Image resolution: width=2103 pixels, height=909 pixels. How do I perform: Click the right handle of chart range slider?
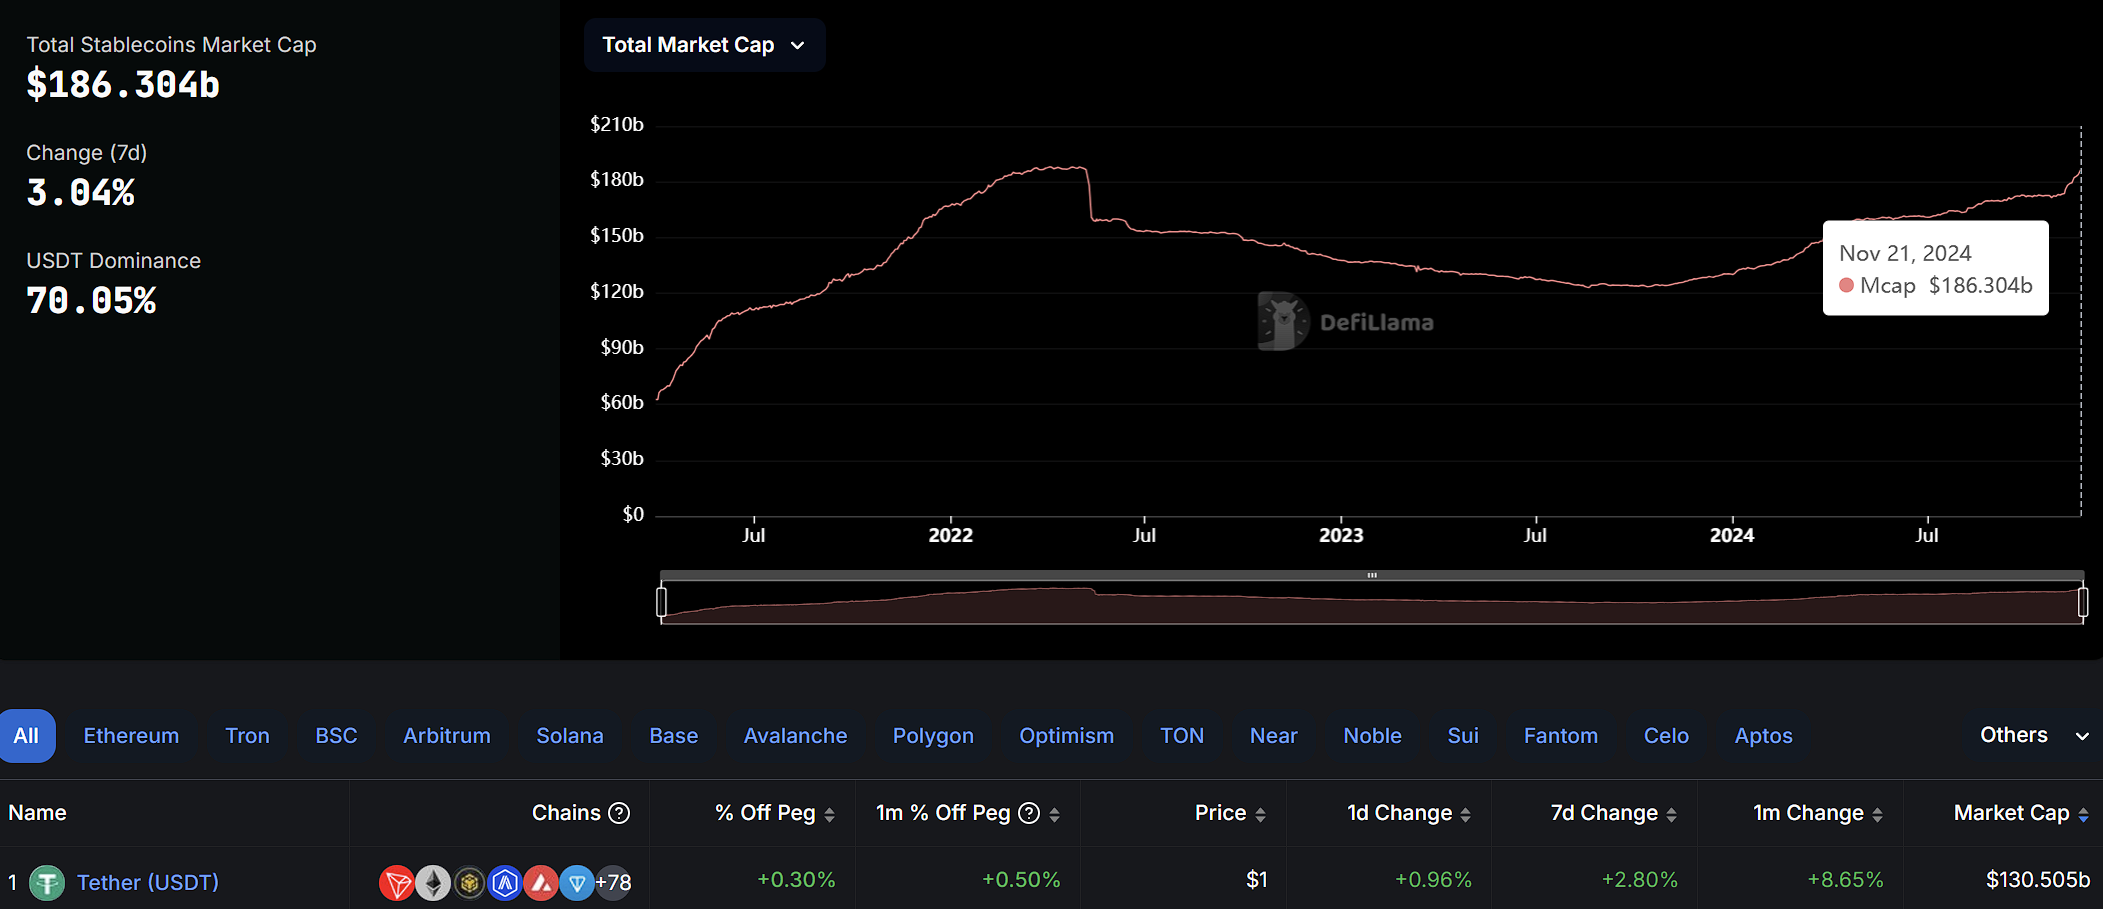[x=2083, y=602]
